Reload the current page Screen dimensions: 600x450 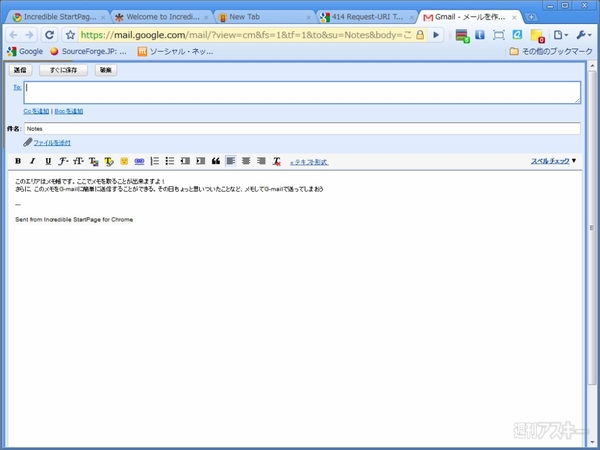pos(49,35)
